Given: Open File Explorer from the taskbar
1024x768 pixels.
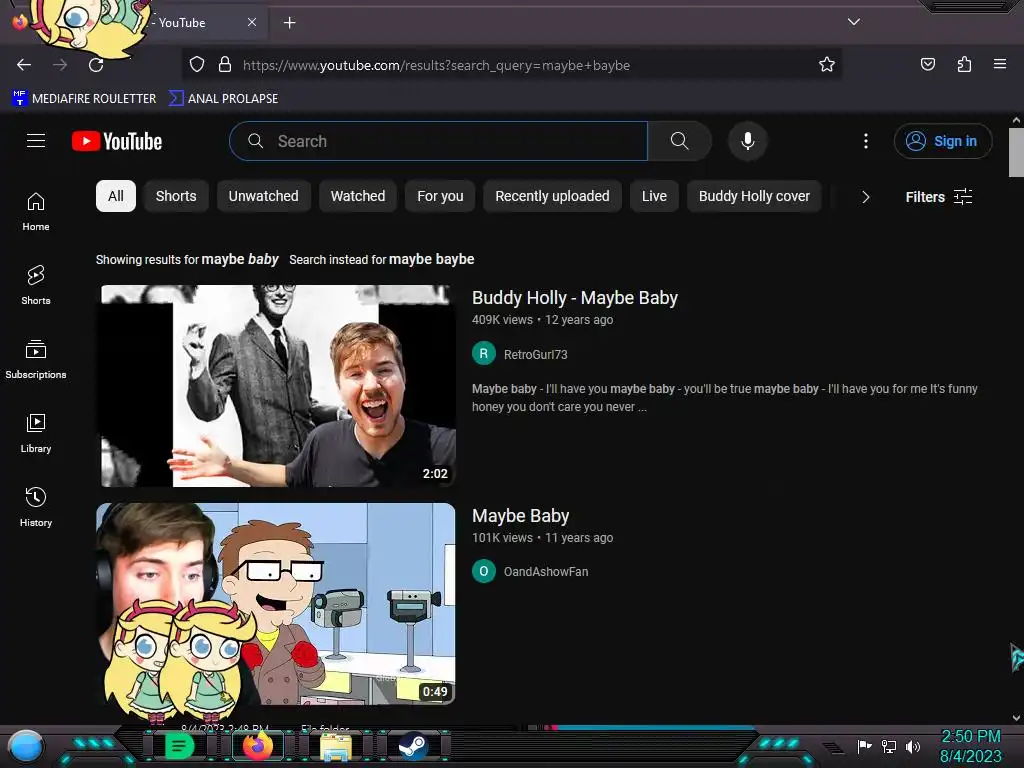Looking at the screenshot, I should [336, 746].
